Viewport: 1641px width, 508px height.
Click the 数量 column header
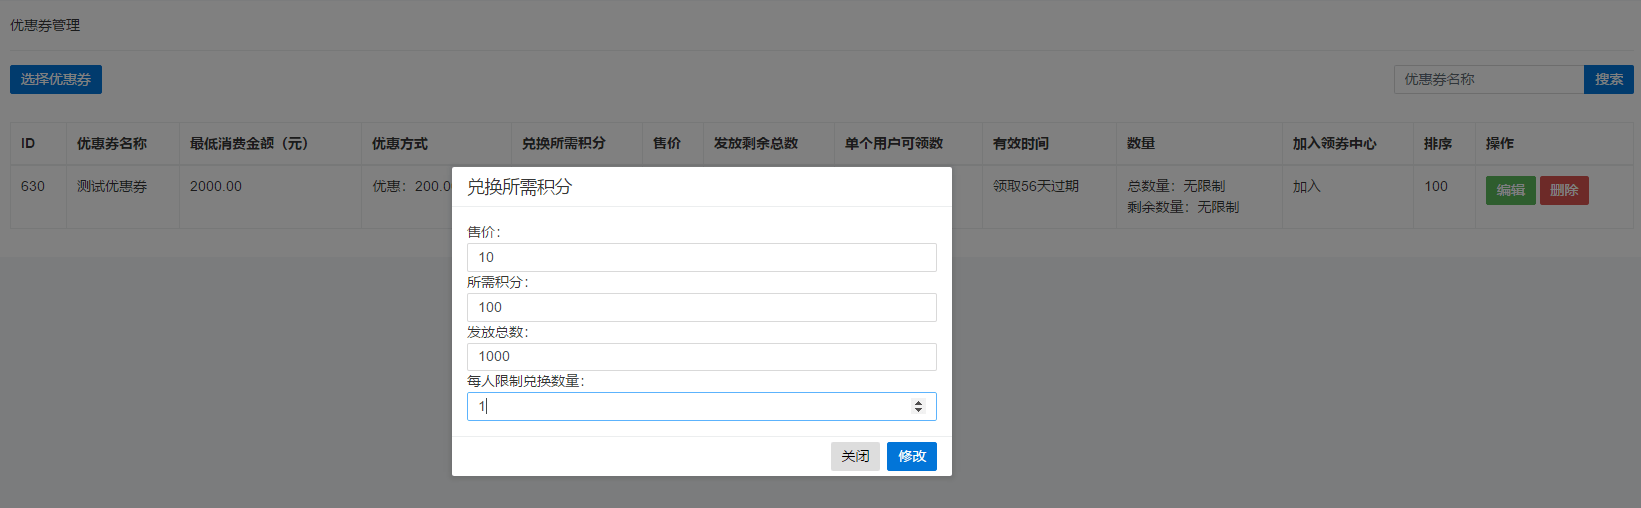(x=1140, y=143)
